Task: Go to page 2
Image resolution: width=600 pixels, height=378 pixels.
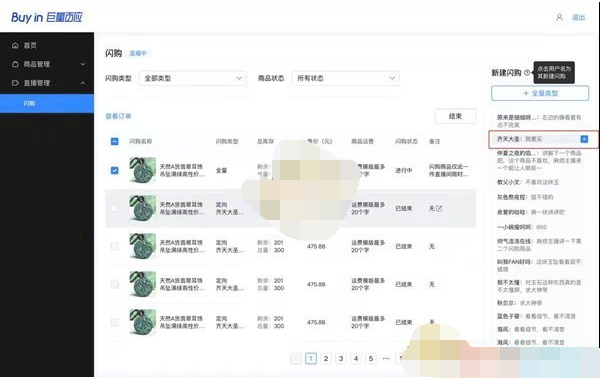Action: pyautogui.click(x=326, y=358)
